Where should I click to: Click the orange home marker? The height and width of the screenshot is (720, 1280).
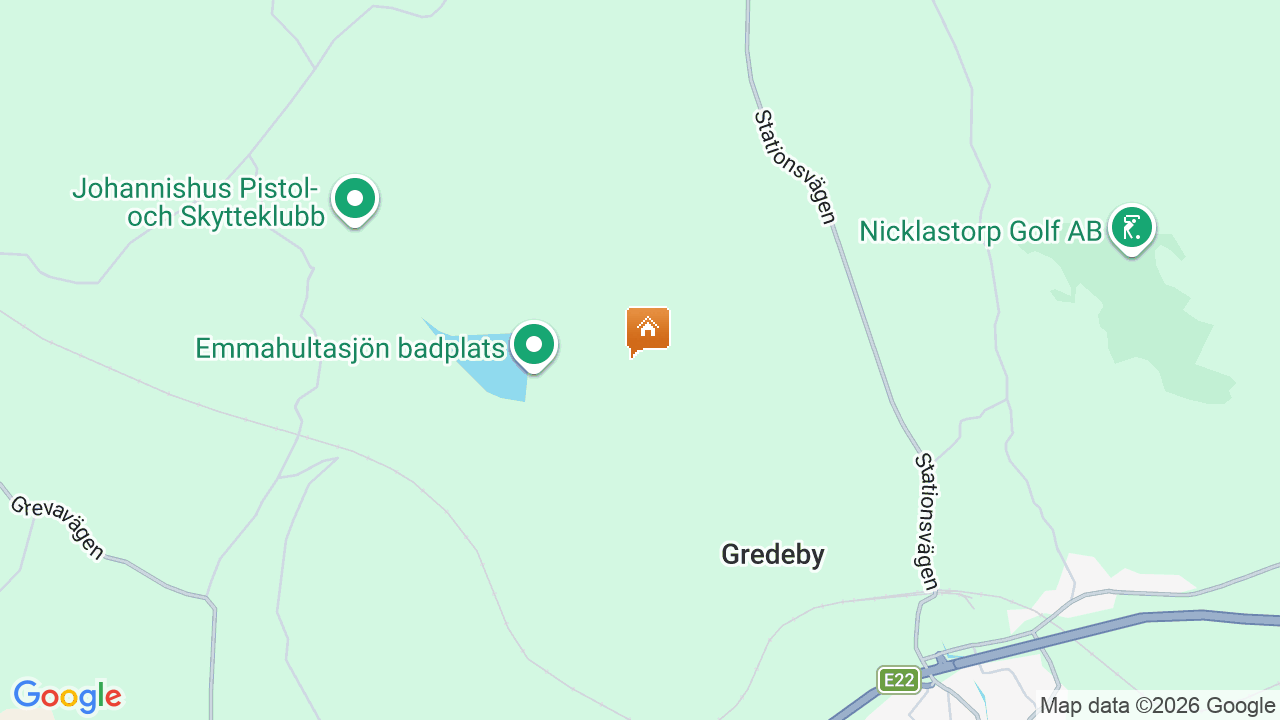(x=648, y=331)
